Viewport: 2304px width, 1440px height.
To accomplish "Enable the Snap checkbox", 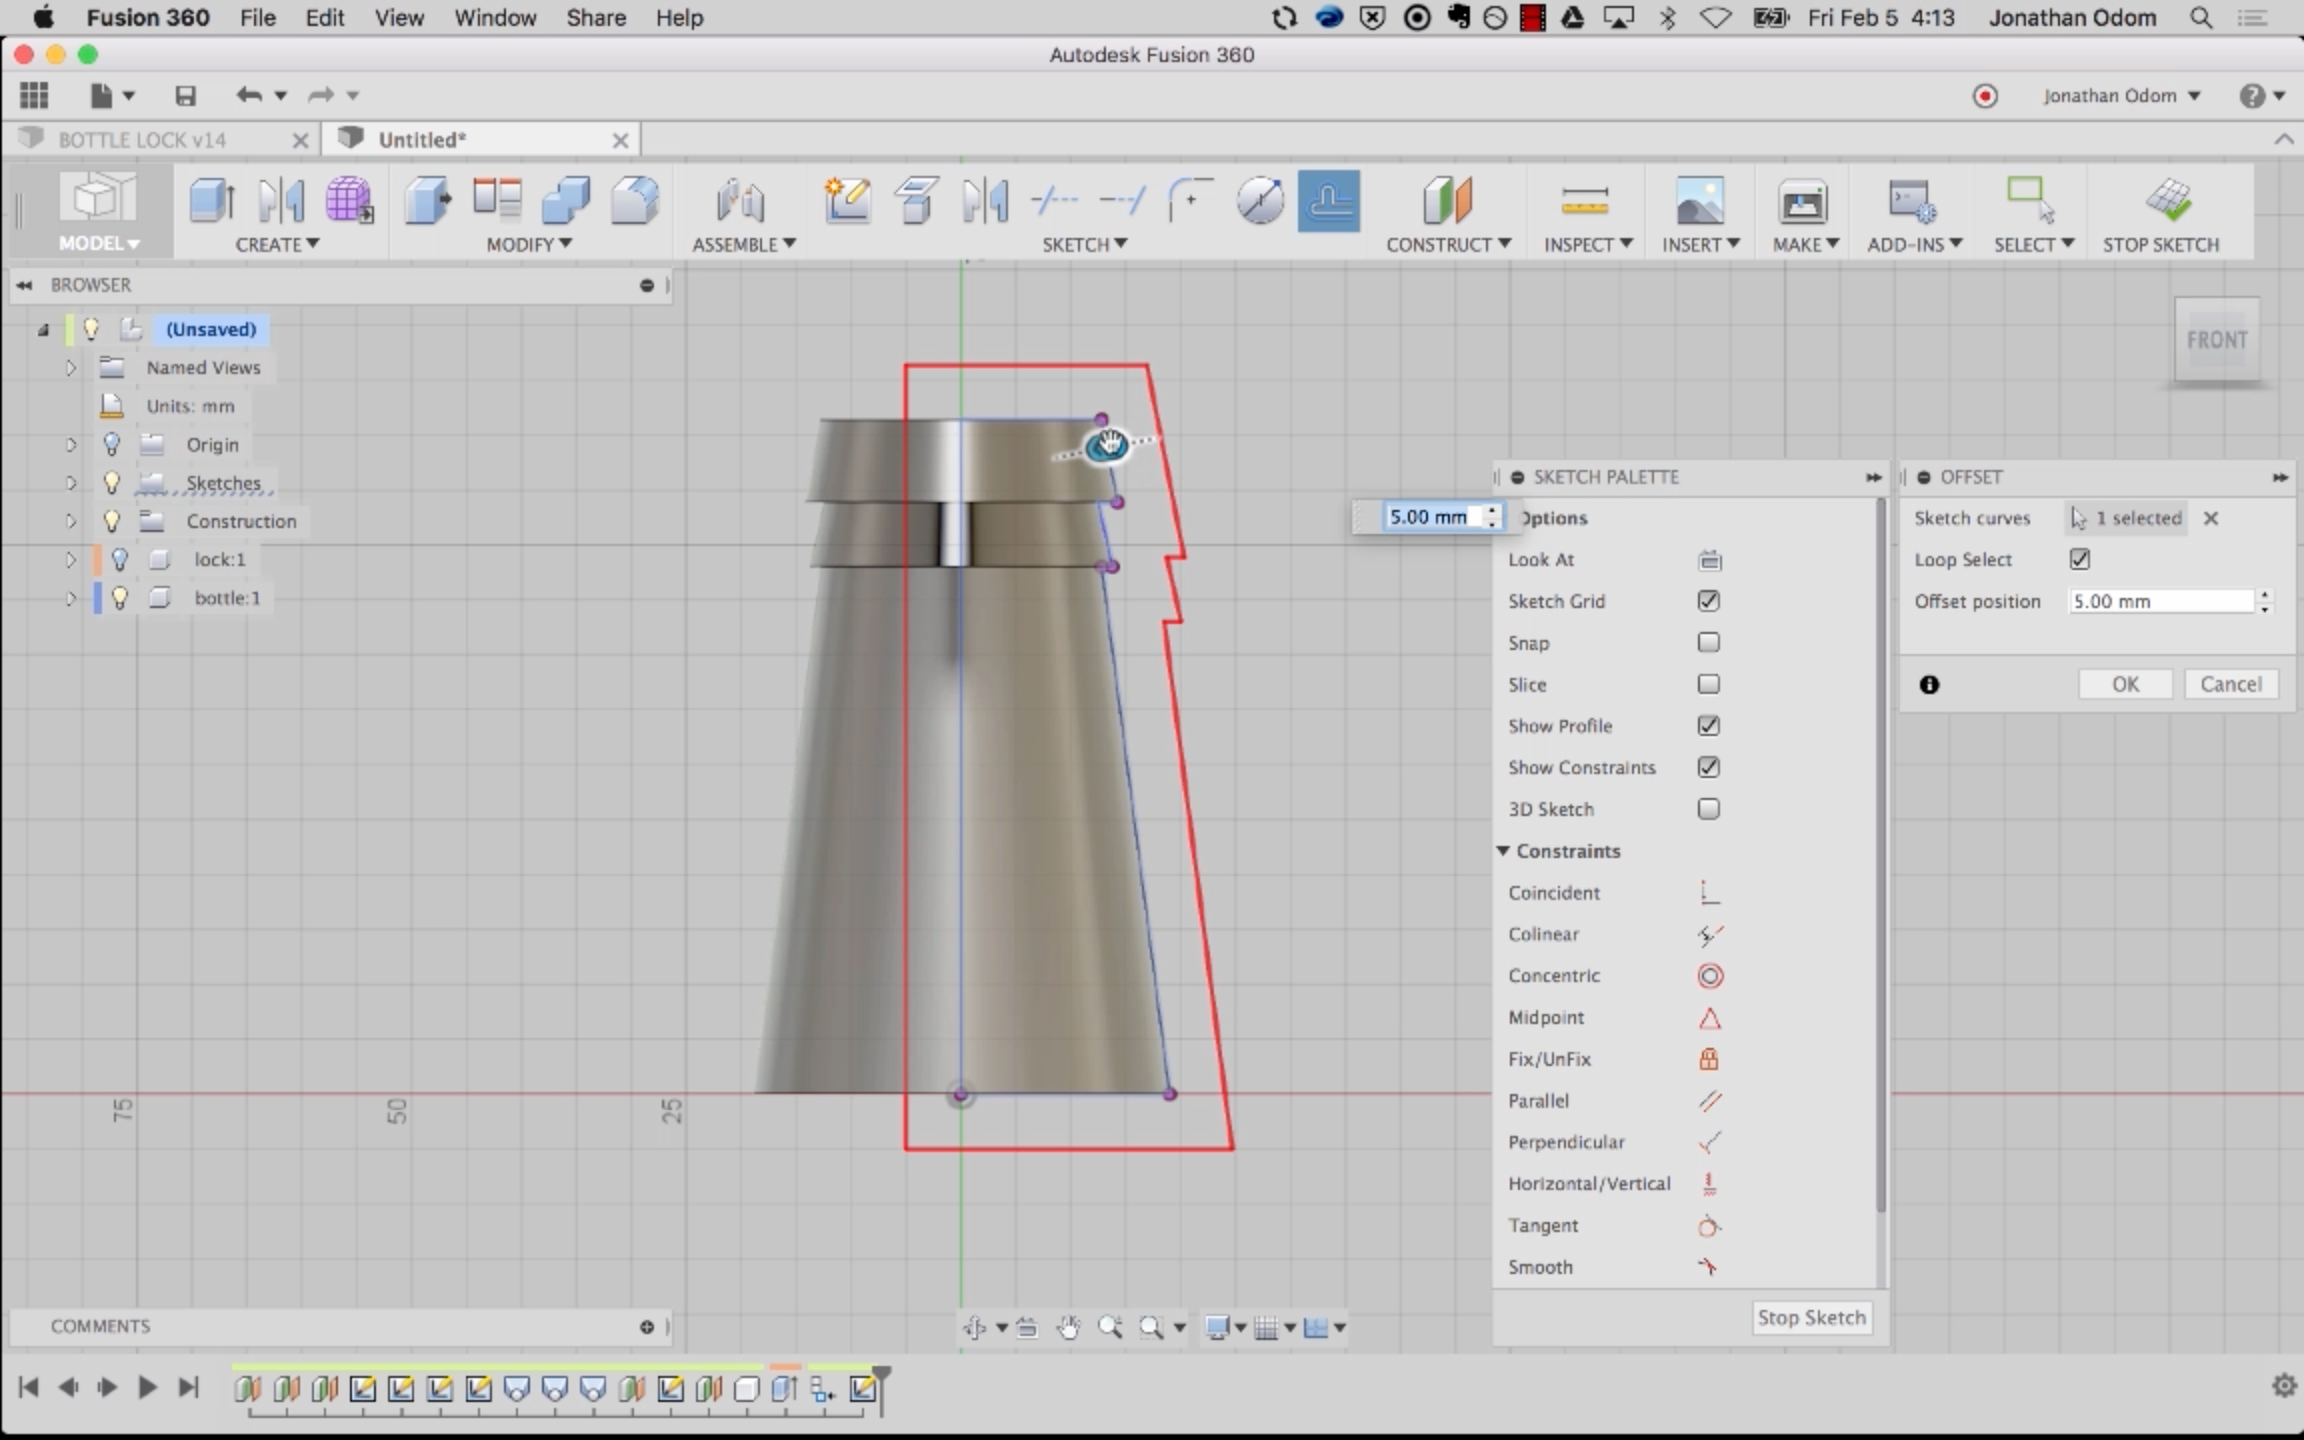I will (1708, 643).
